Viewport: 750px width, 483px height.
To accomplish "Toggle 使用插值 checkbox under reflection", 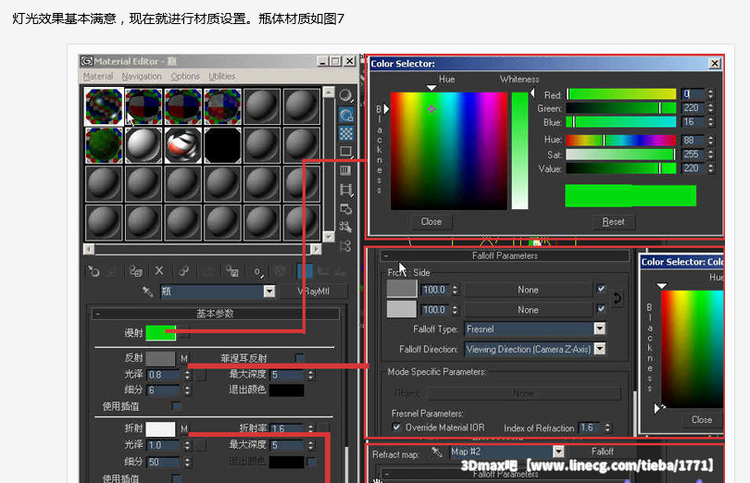I will (176, 406).
